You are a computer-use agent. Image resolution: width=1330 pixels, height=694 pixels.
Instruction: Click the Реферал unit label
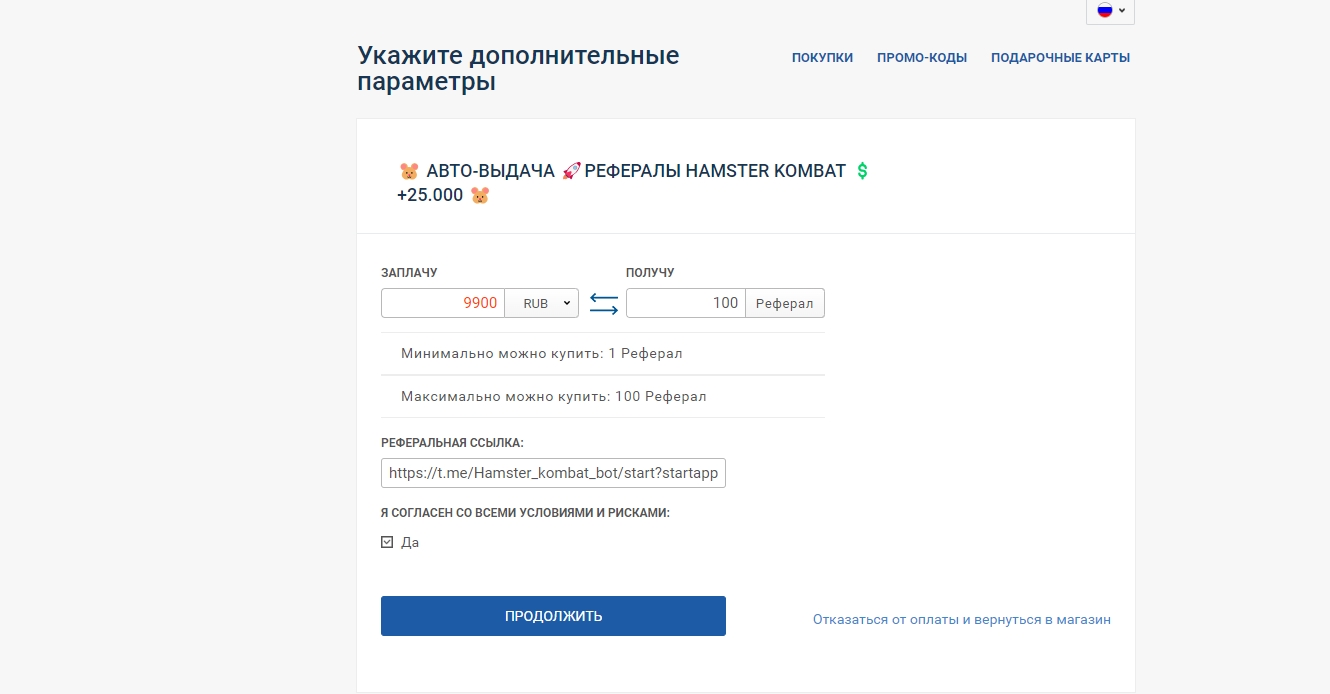tap(784, 303)
